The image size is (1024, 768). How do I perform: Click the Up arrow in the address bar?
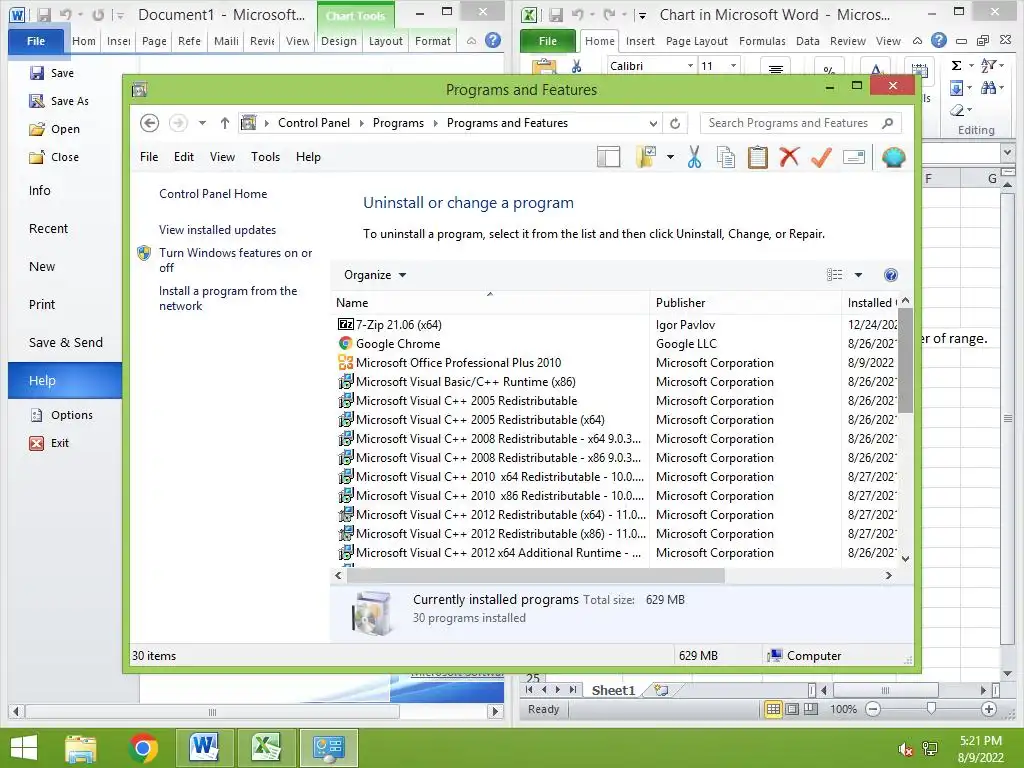click(x=225, y=123)
